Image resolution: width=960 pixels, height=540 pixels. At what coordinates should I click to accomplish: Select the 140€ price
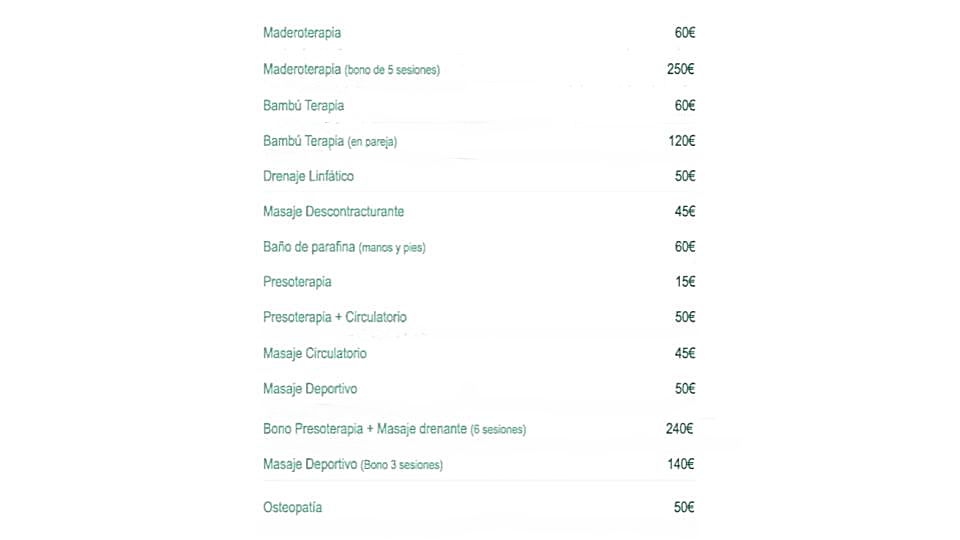point(680,464)
